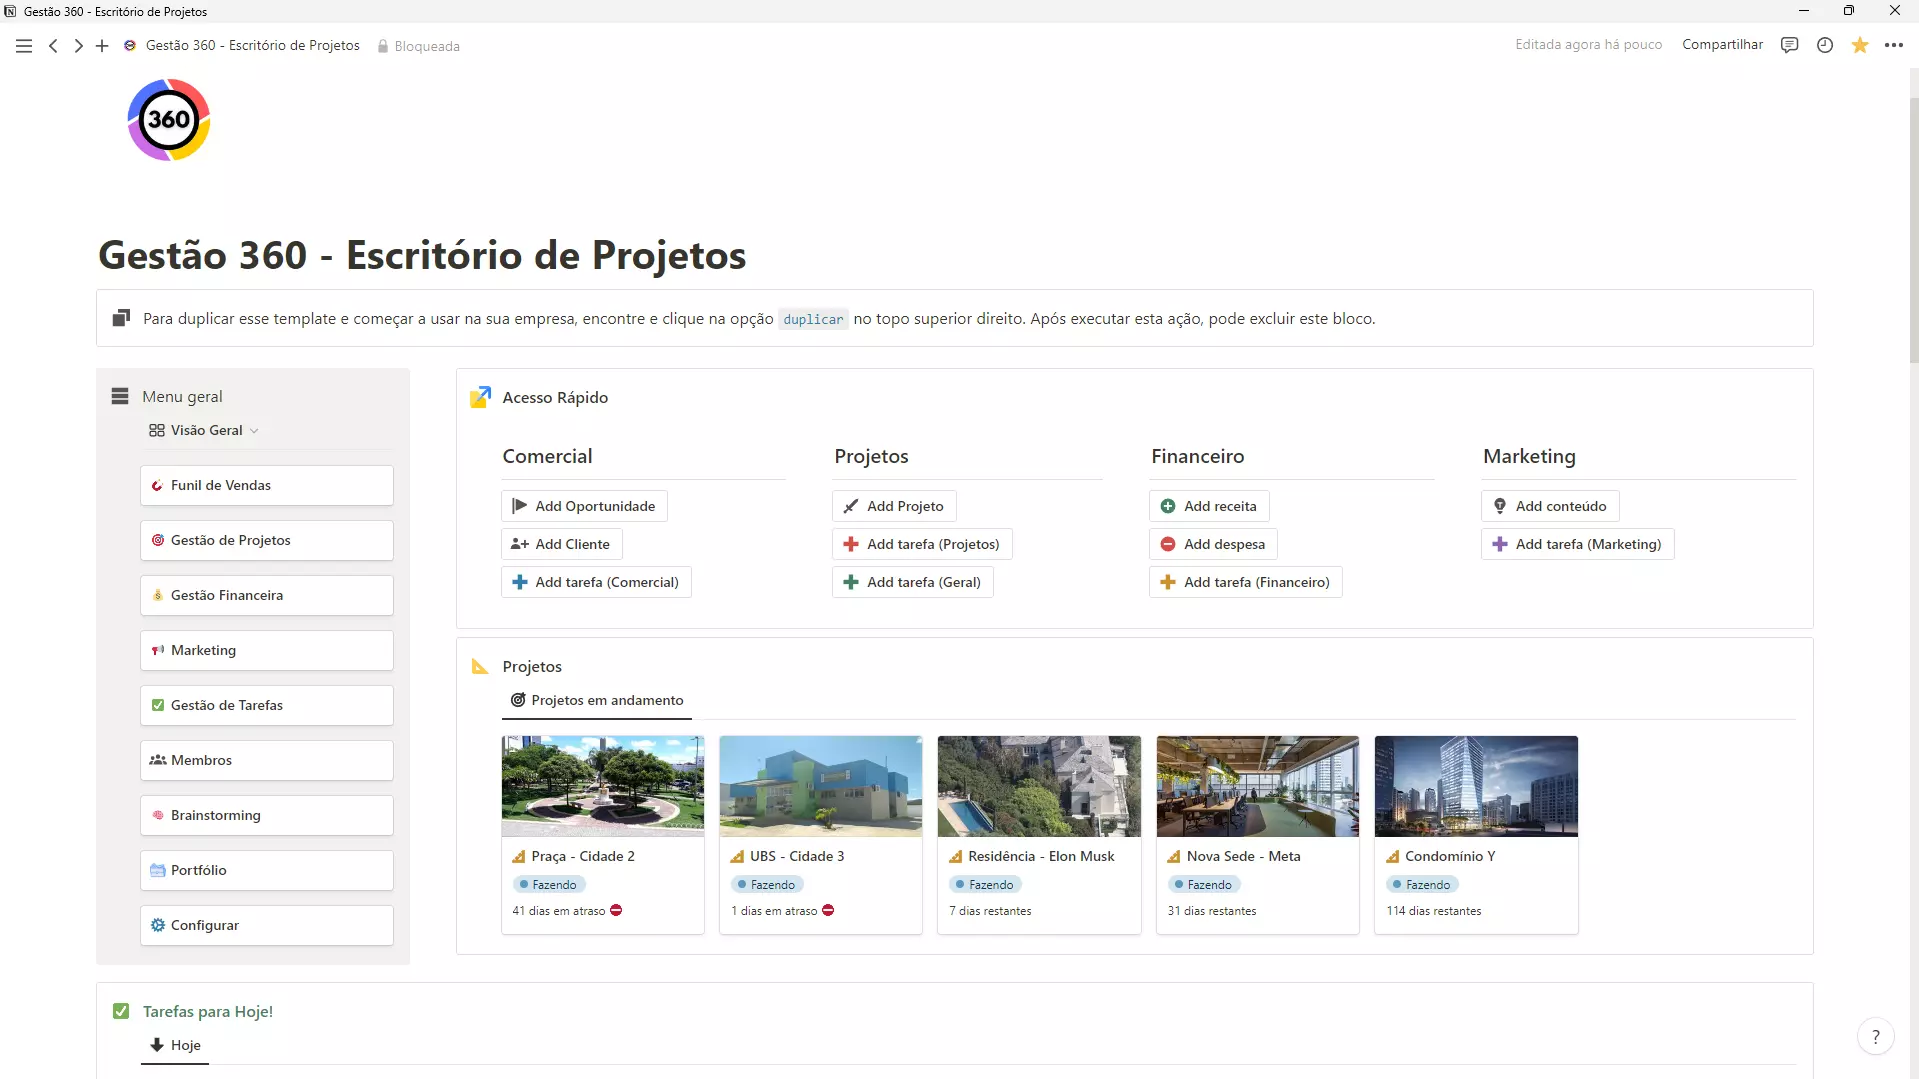1919x1079 pixels.
Task: Click '31 dias restantes' text
Action: (x=1212, y=911)
